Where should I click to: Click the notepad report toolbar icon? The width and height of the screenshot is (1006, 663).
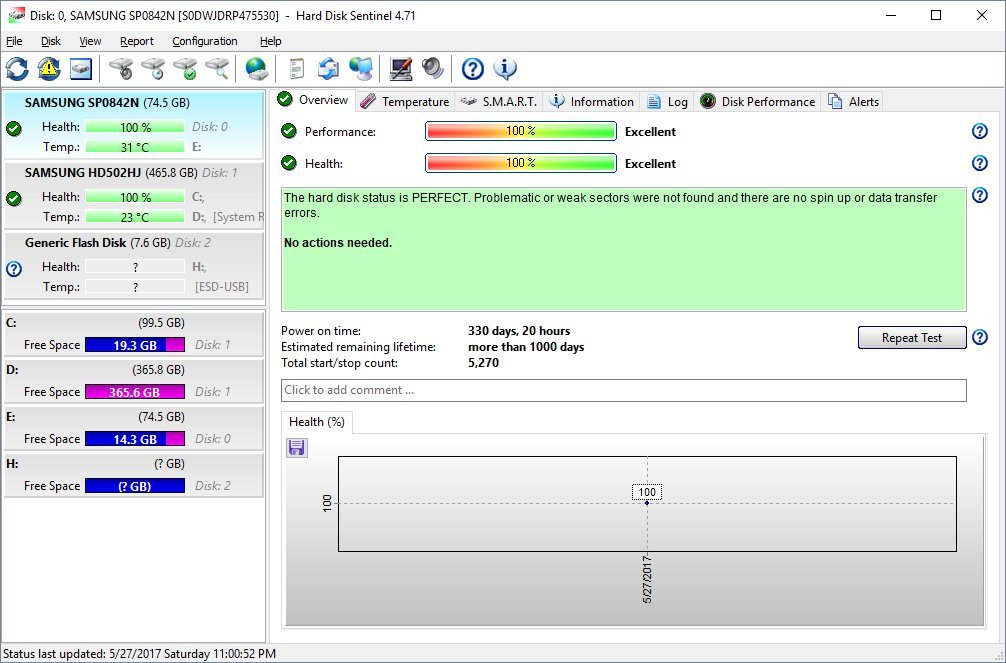point(296,69)
